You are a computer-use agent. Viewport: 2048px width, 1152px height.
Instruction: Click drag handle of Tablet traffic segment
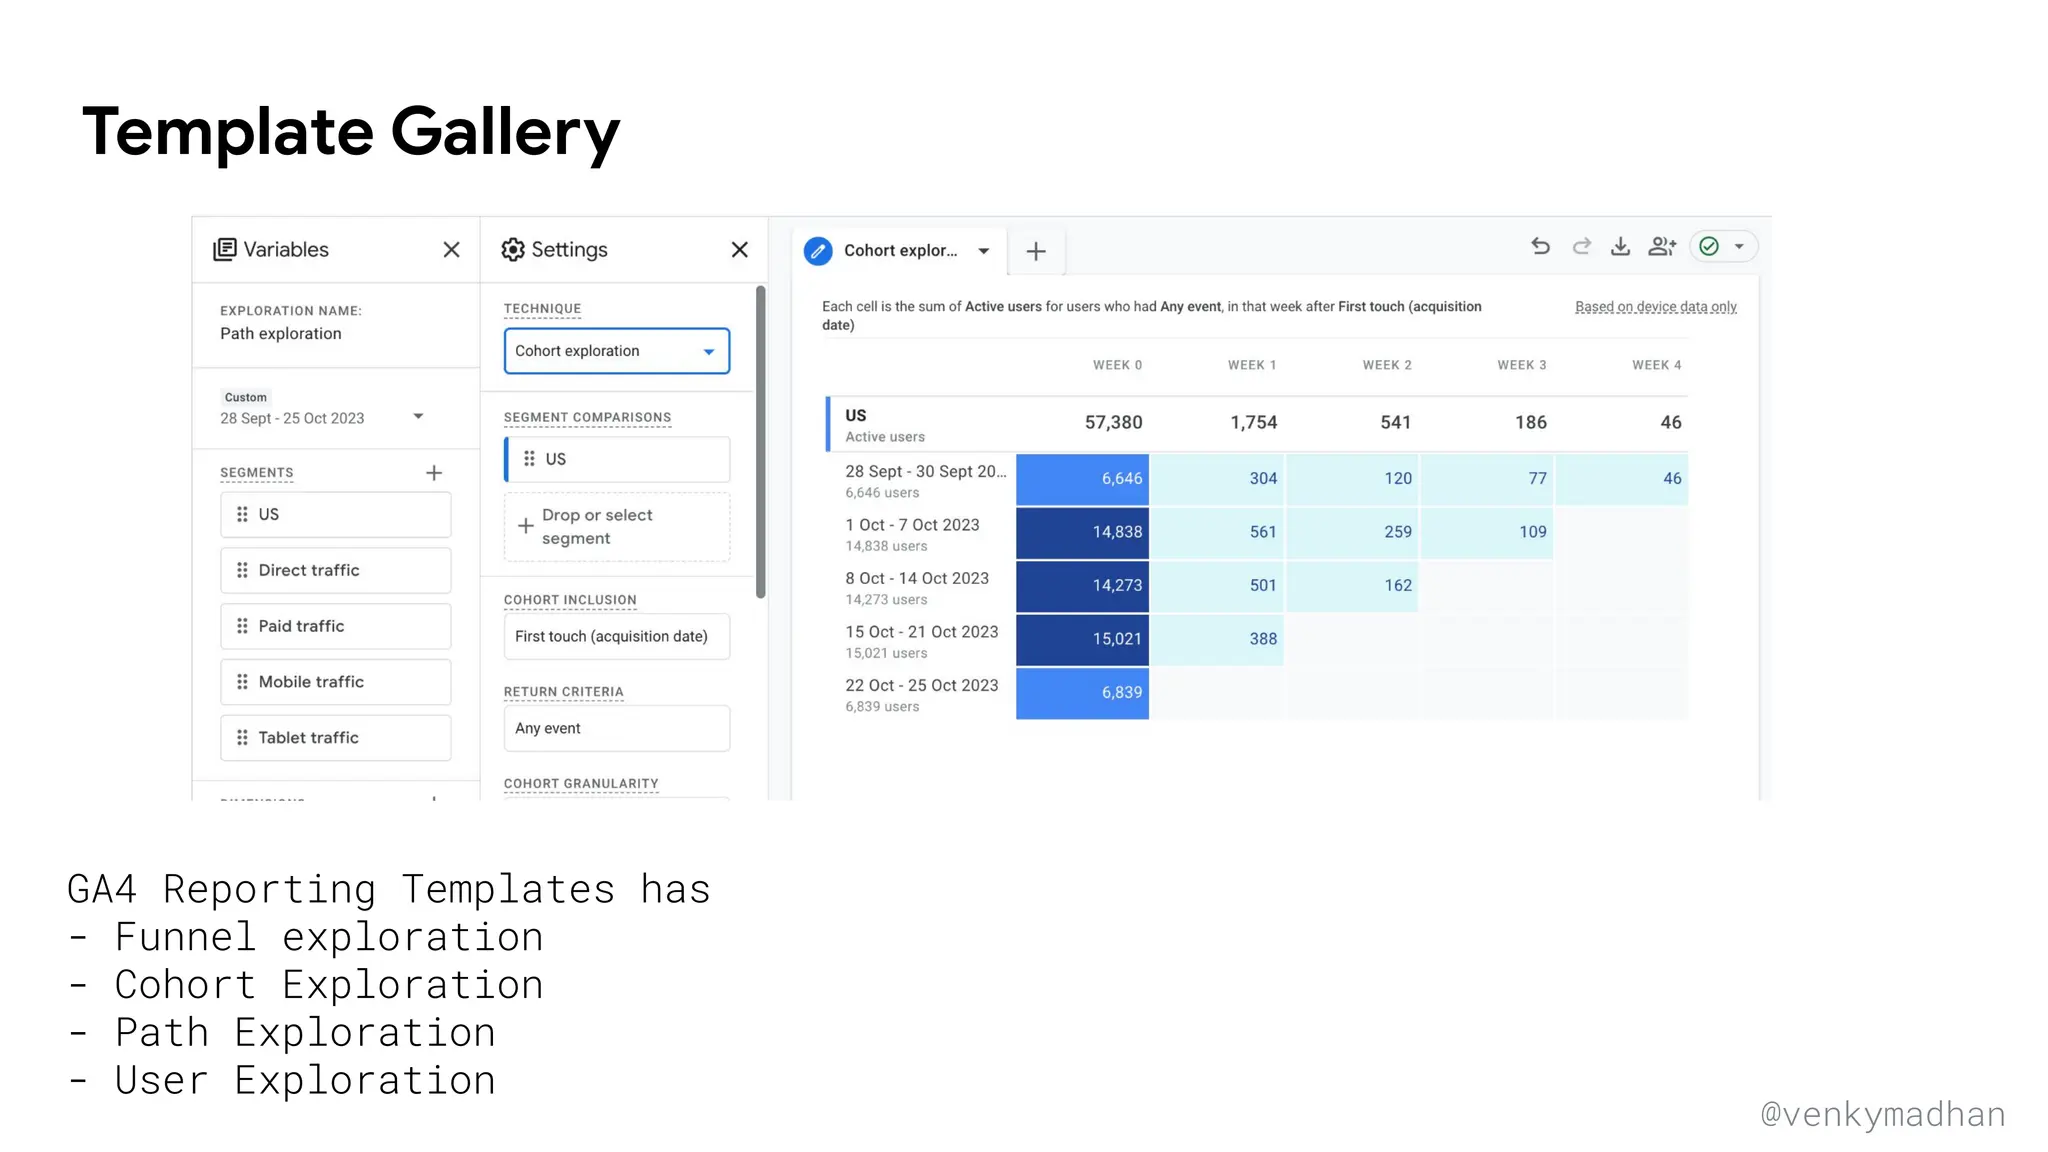click(x=242, y=738)
